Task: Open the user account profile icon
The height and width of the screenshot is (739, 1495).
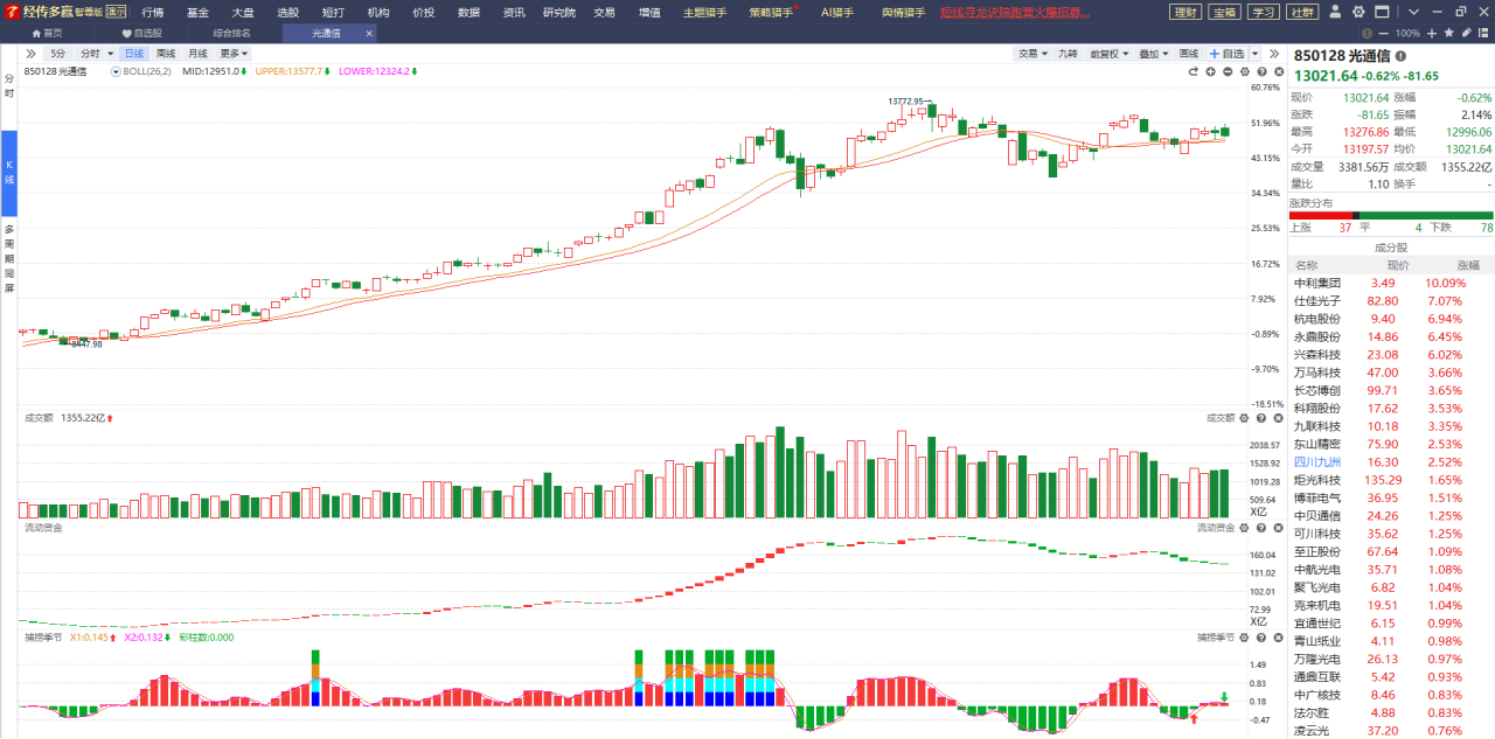Action: point(1336,12)
